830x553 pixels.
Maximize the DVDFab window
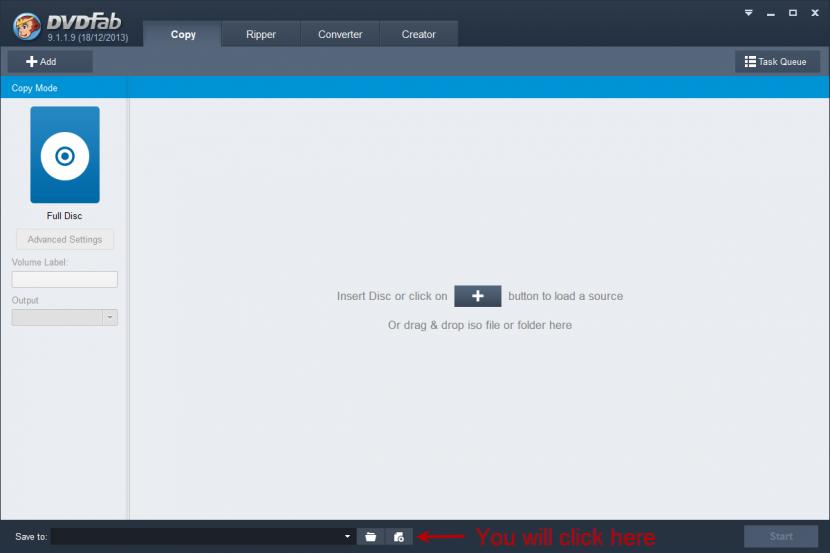(792, 13)
